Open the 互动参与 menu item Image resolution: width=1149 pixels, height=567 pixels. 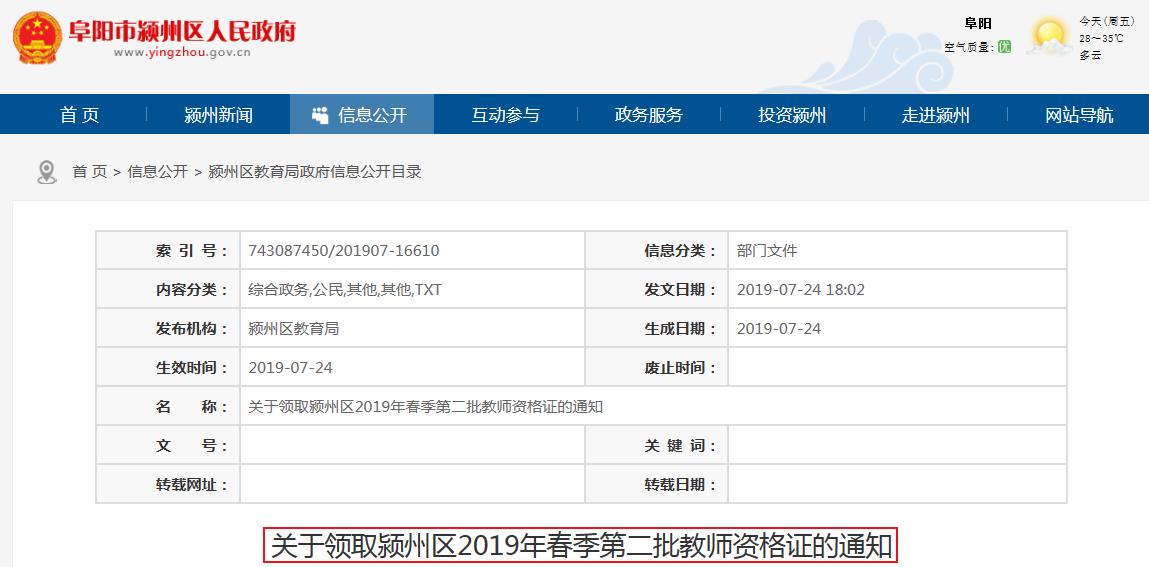(505, 115)
